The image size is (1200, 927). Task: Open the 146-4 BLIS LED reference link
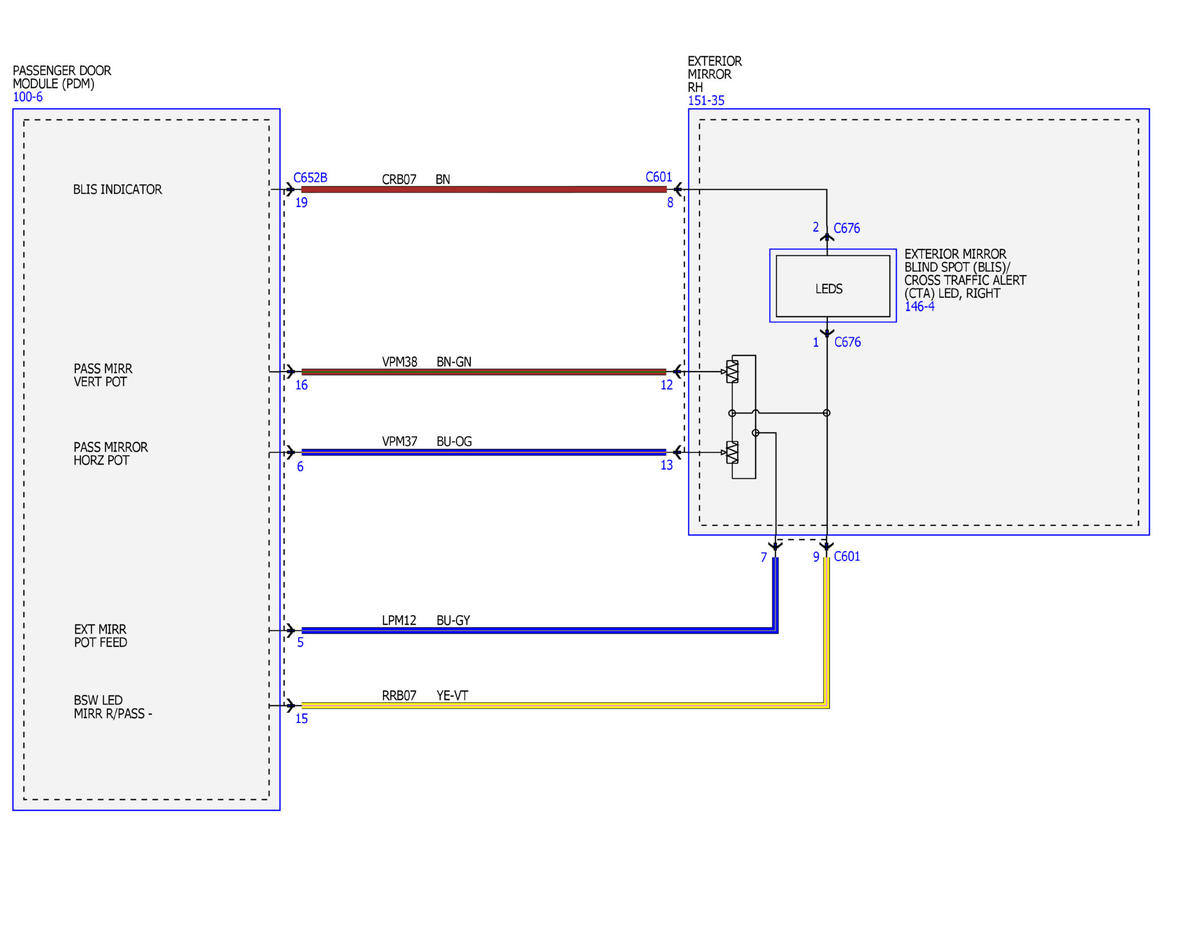[920, 307]
